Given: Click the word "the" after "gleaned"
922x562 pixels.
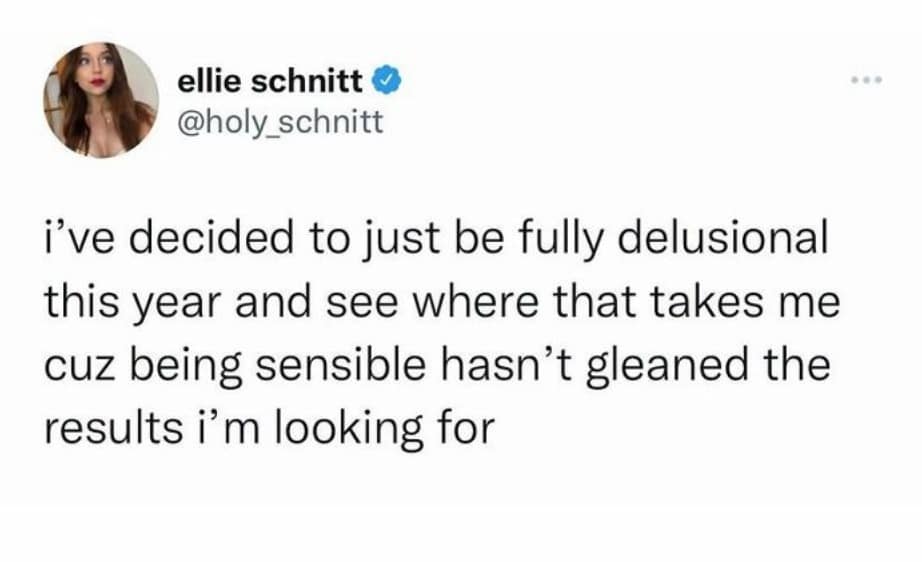Looking at the screenshot, I should pyautogui.click(x=799, y=368).
